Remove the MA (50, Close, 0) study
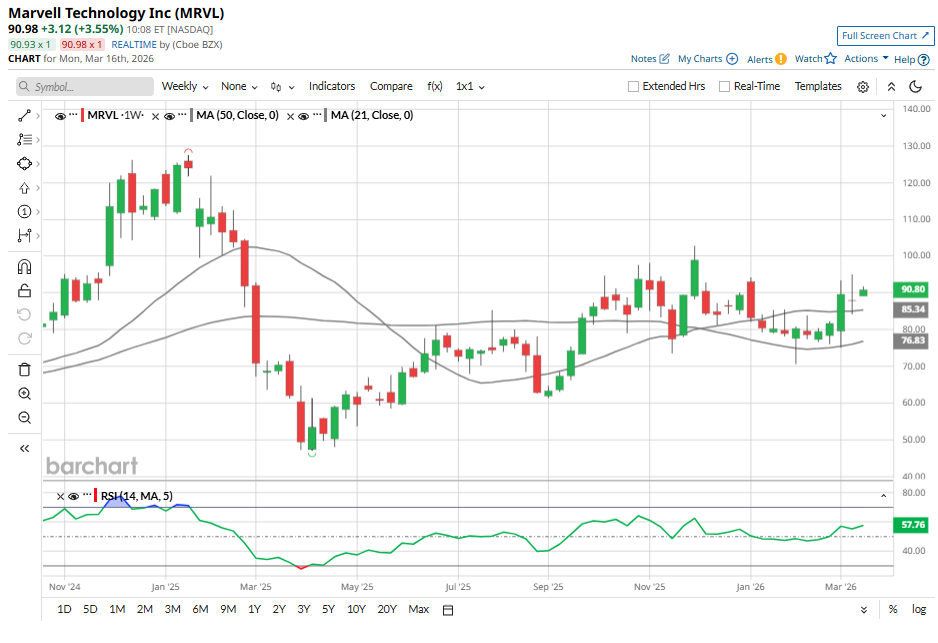 pyautogui.click(x=156, y=116)
